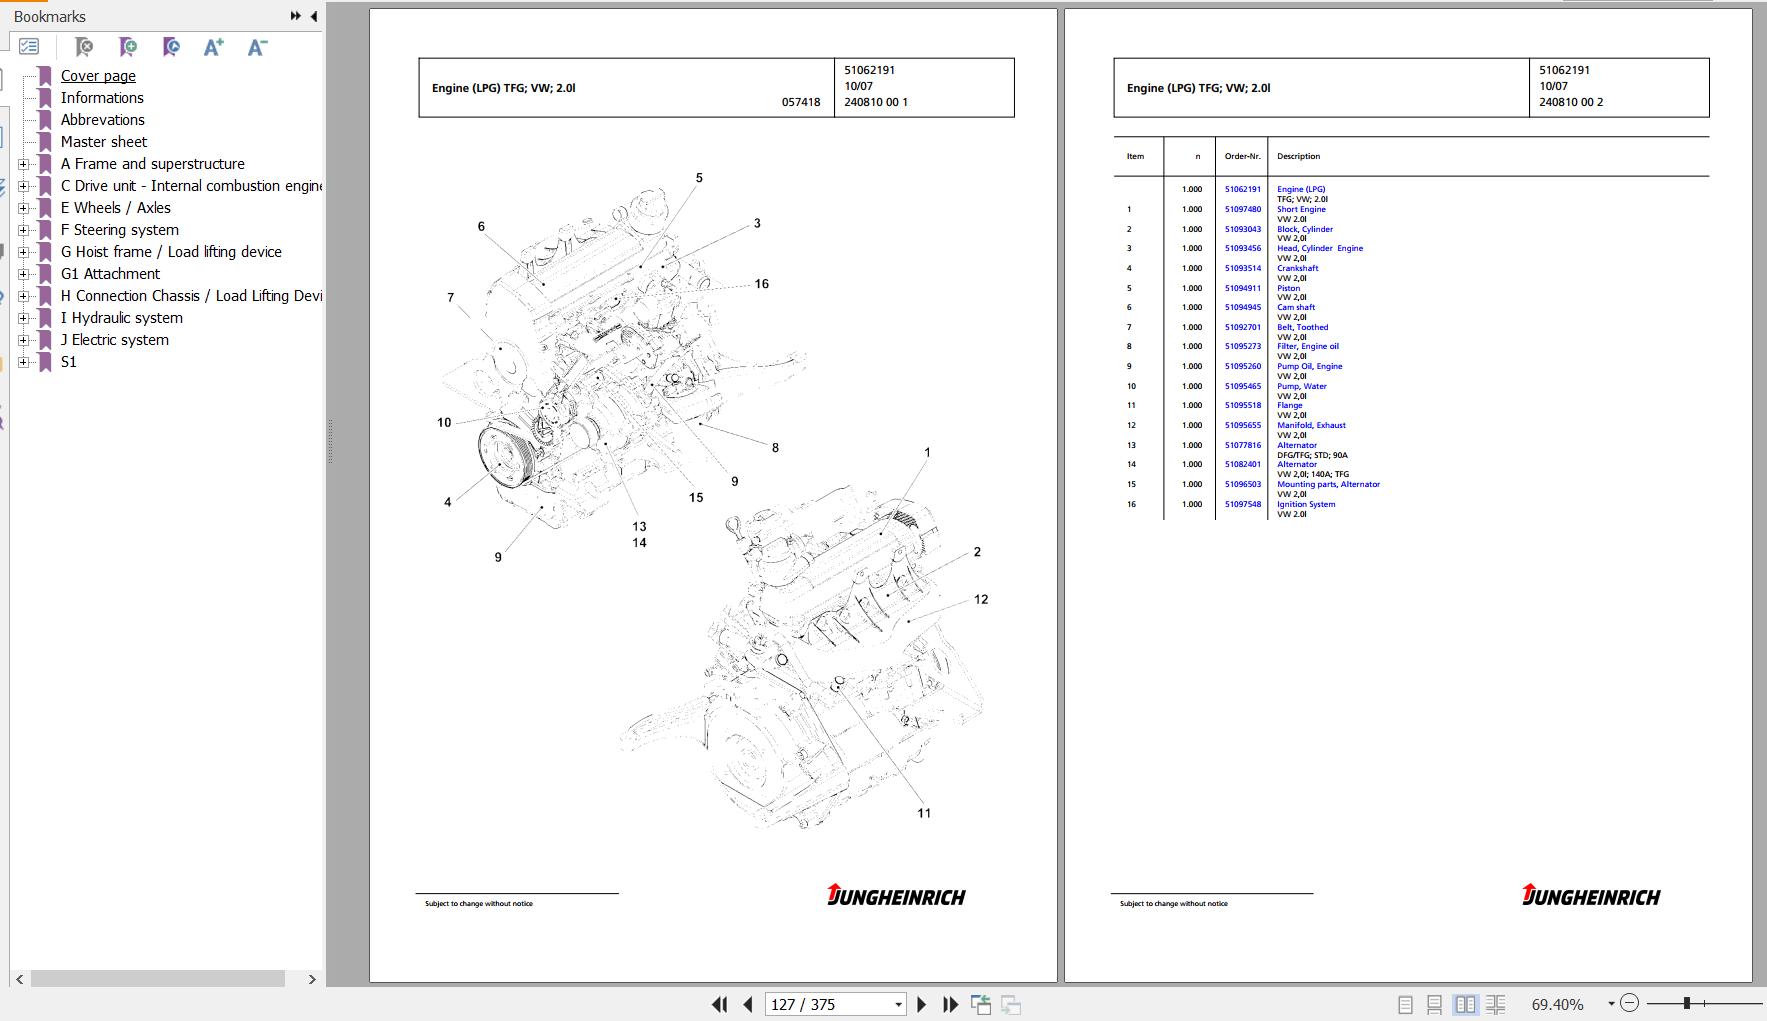Open the zoom level dropdown

pyautogui.click(x=1611, y=1004)
